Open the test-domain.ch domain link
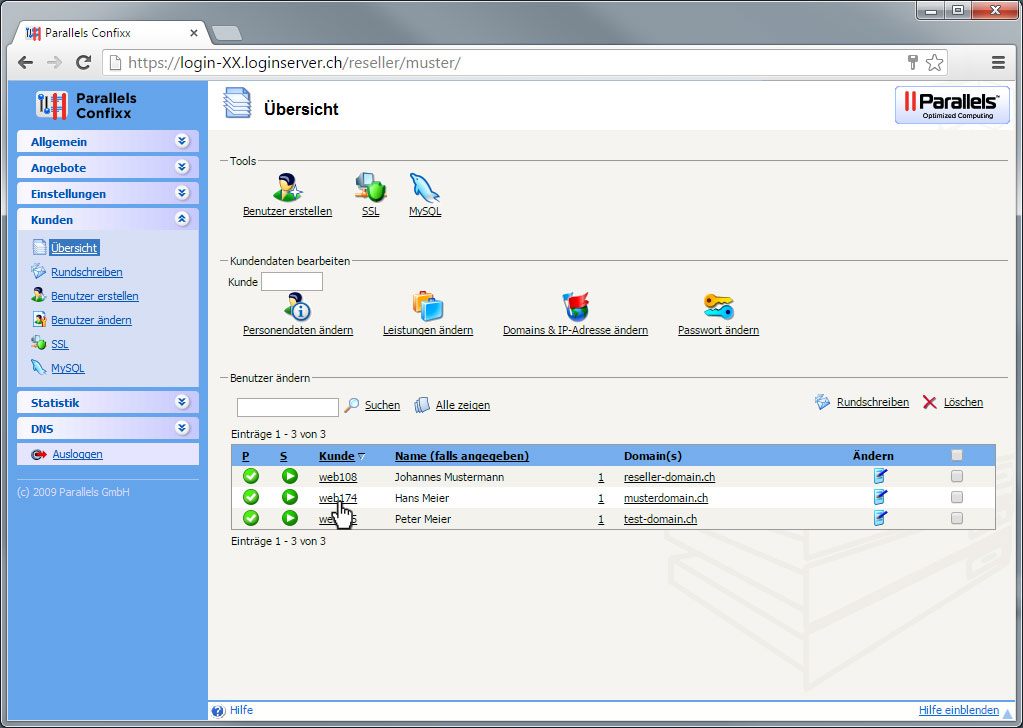This screenshot has width=1023, height=728. pos(660,519)
